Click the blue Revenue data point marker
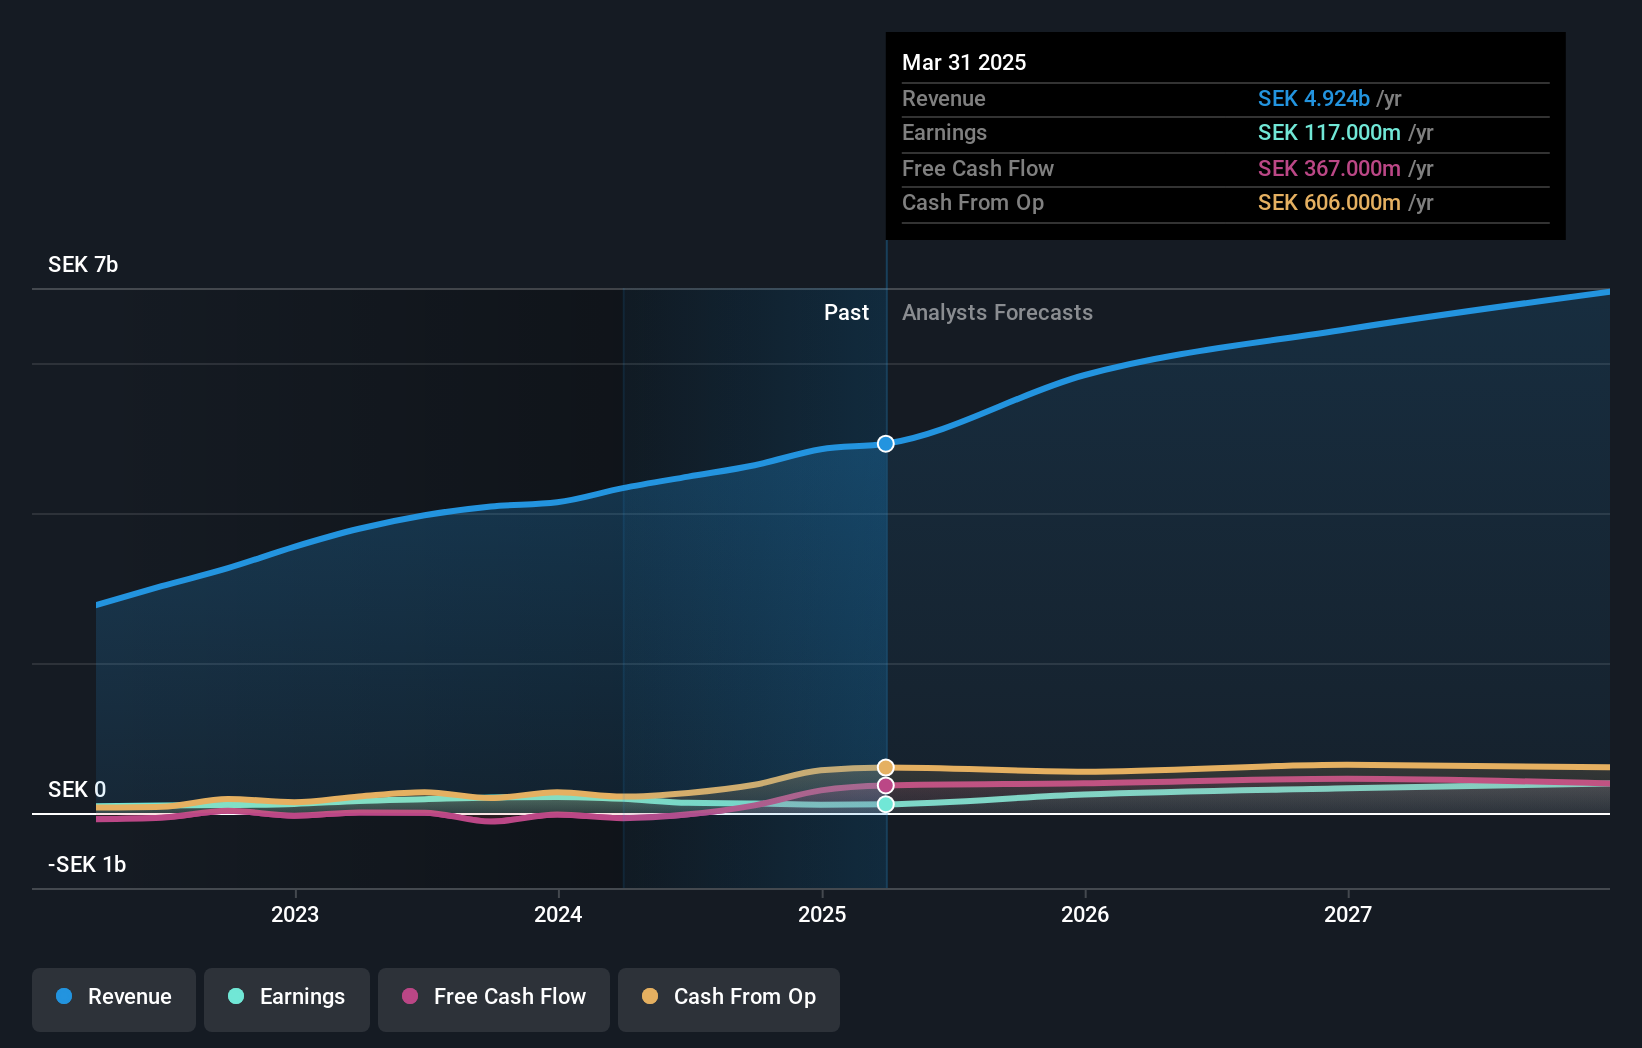This screenshot has height=1048, width=1642. tap(886, 444)
